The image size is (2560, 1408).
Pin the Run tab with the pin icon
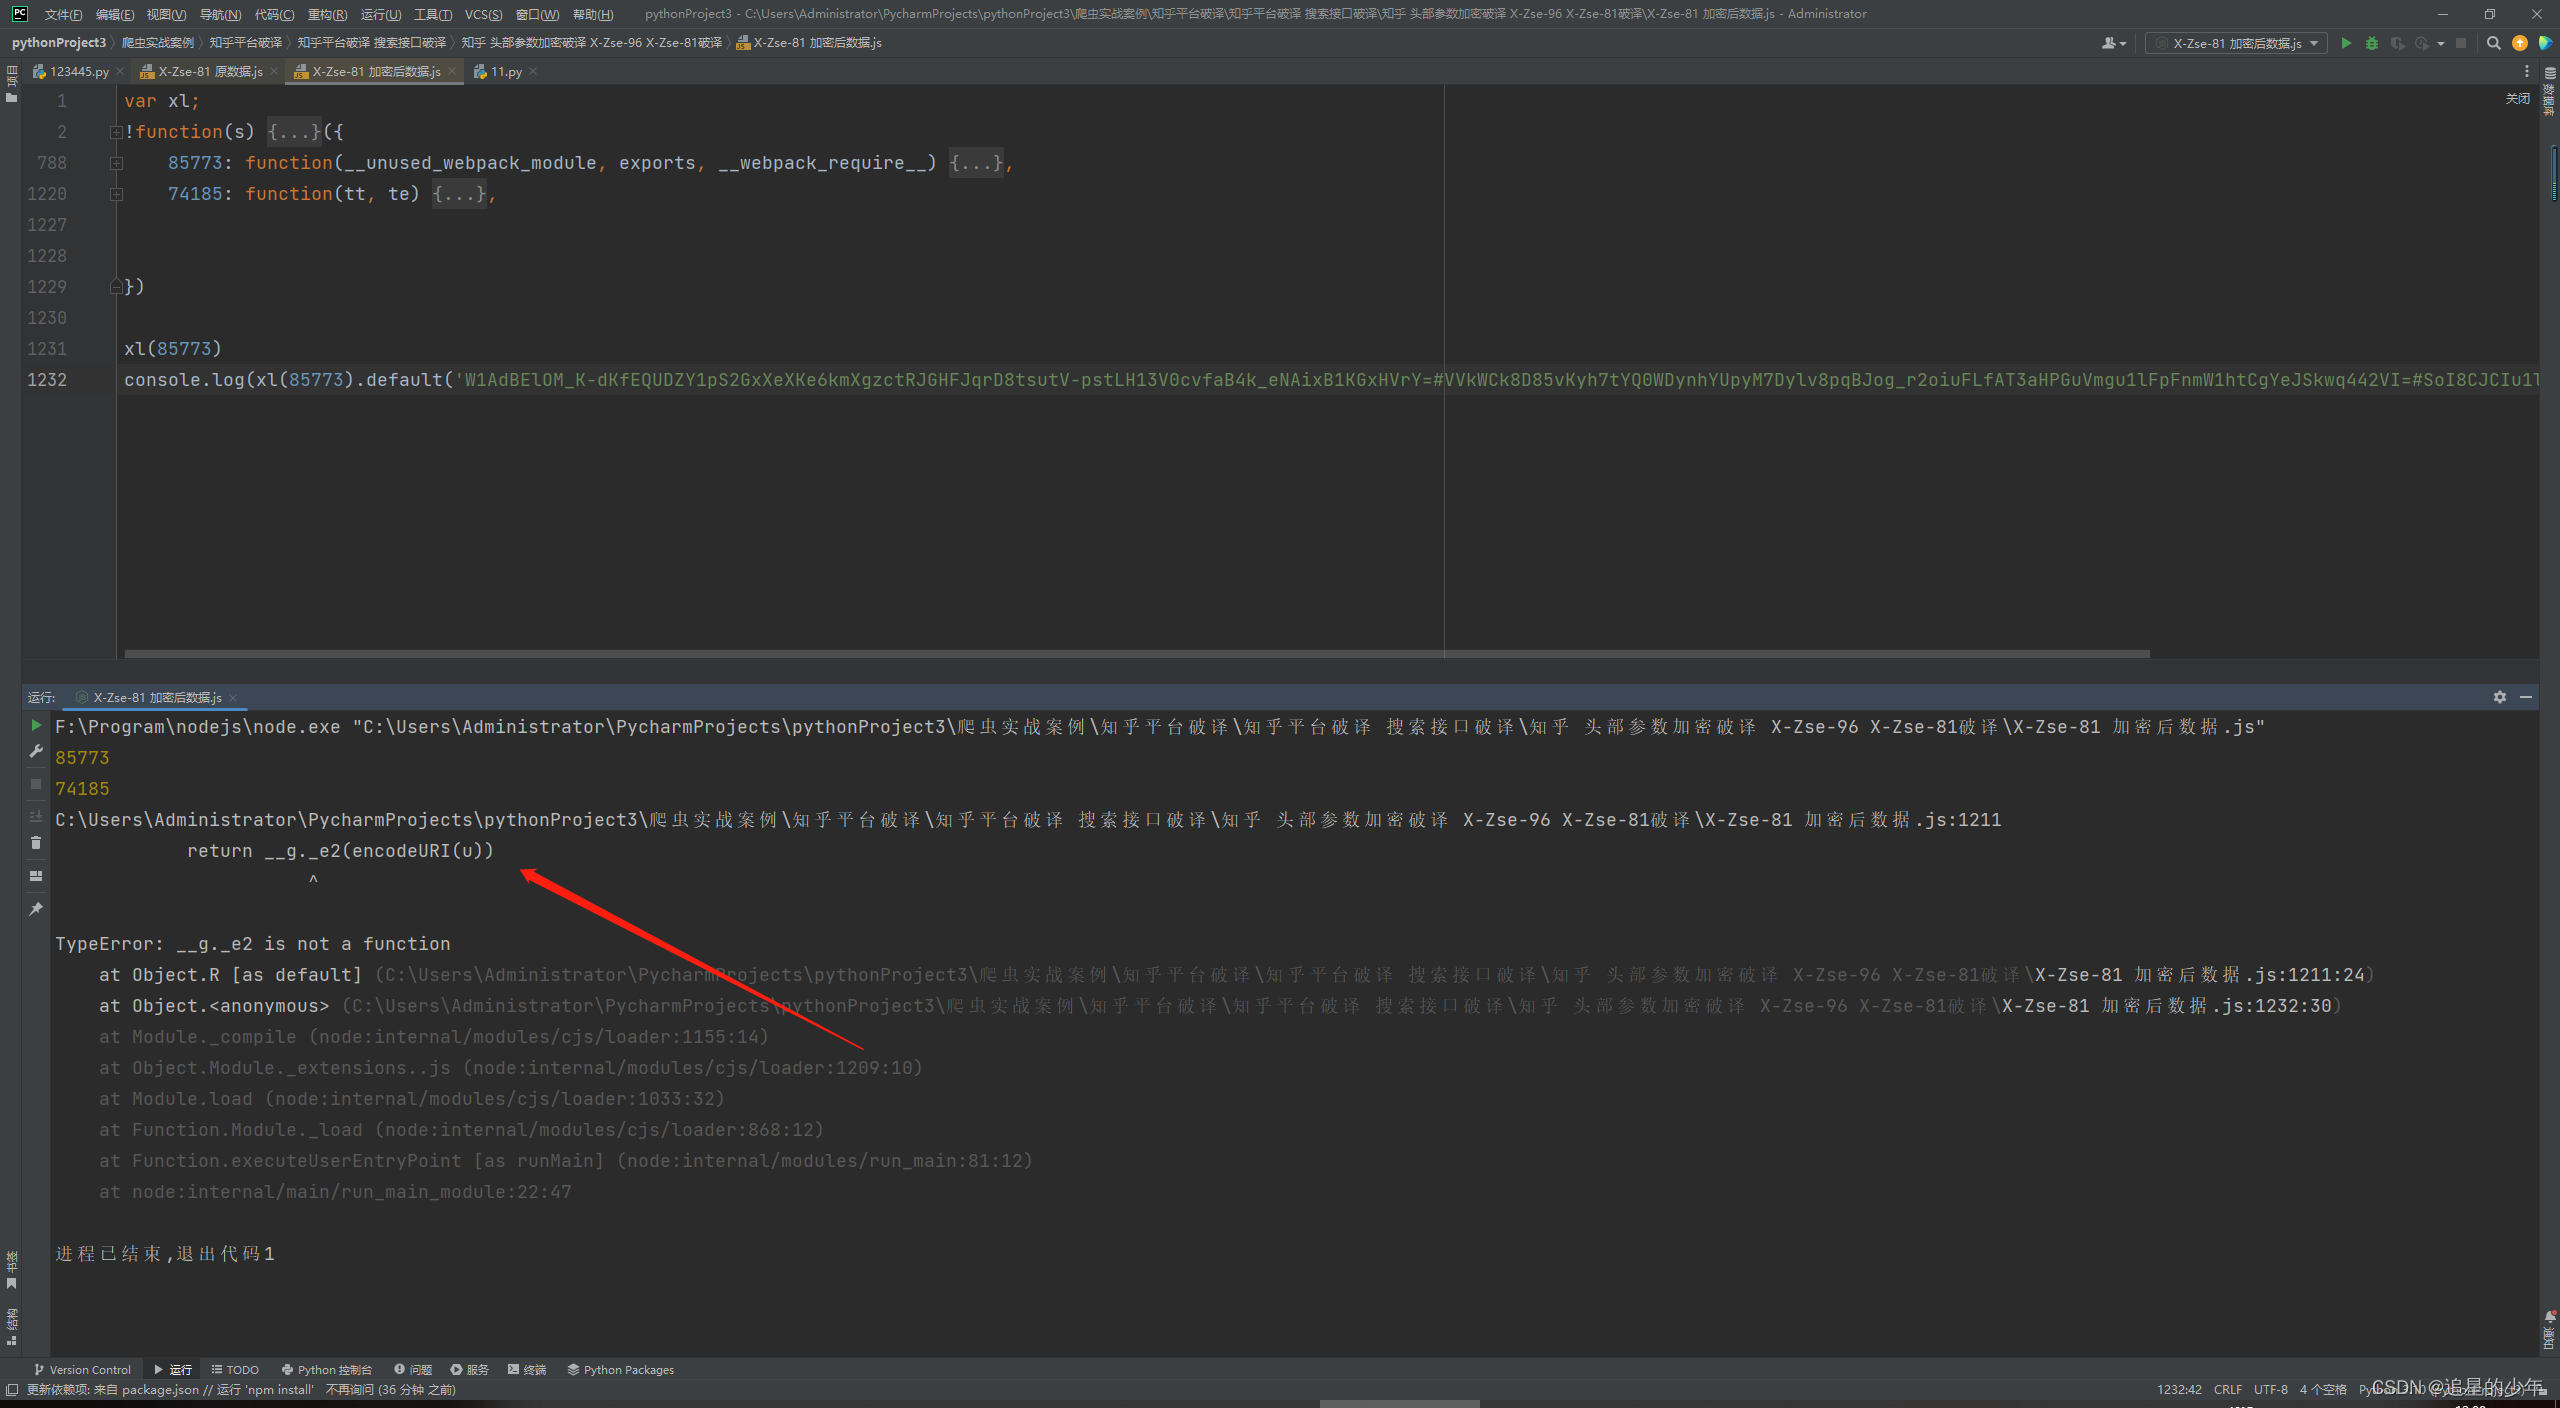click(x=36, y=908)
